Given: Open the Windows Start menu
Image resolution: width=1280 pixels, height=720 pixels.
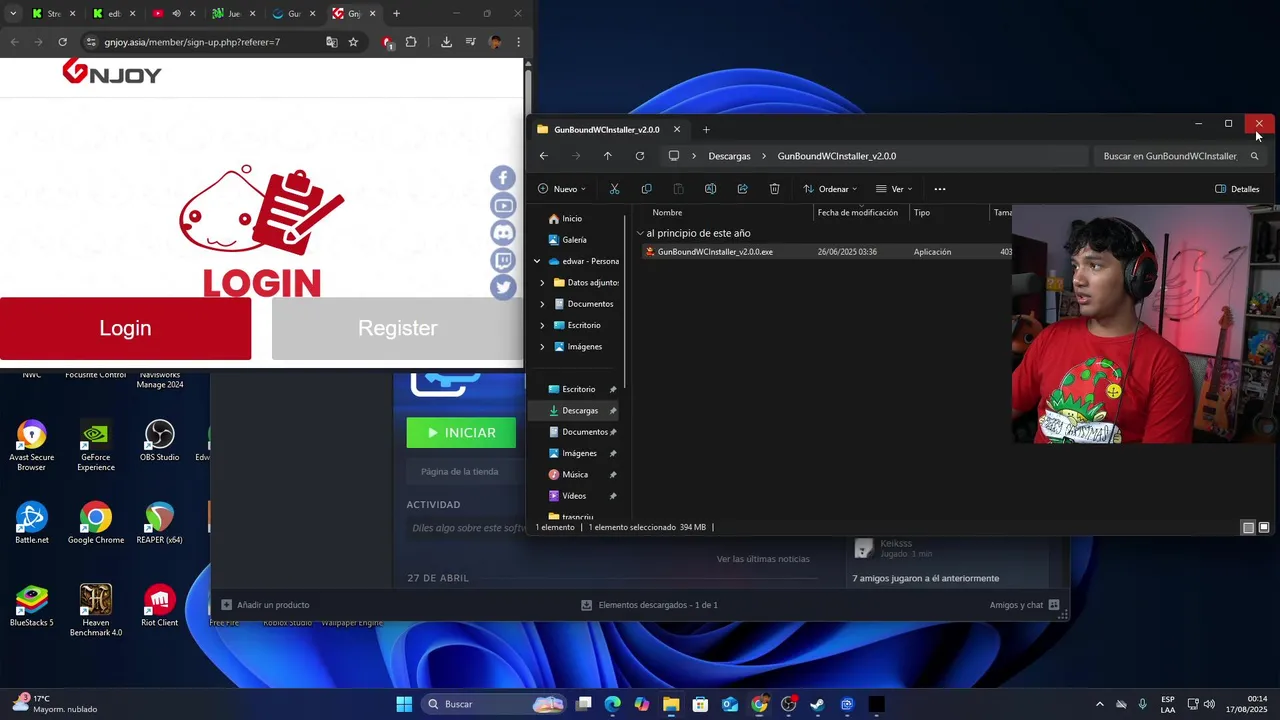Looking at the screenshot, I should click(x=404, y=704).
